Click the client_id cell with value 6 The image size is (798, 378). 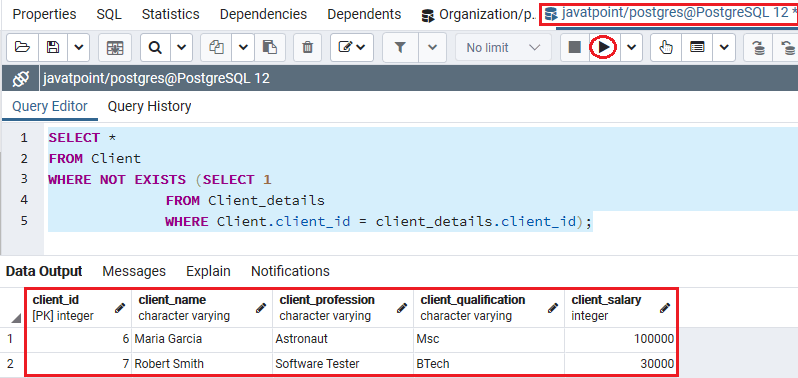point(78,339)
